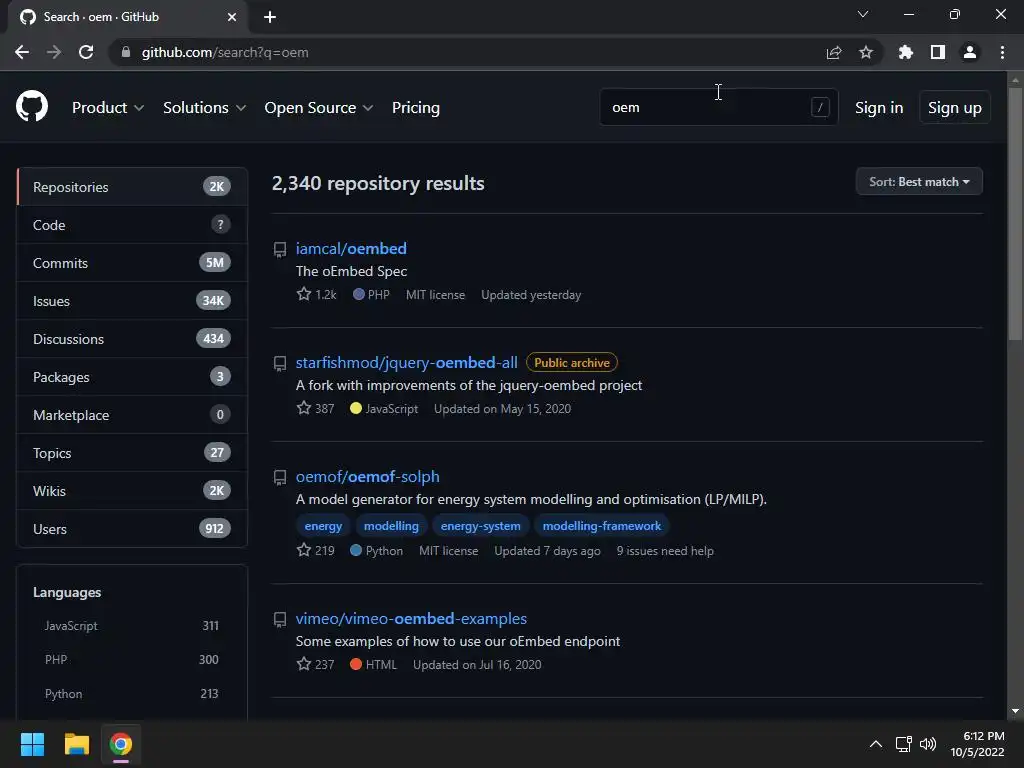
Task: Filter results by Python language
Action: click(131, 694)
